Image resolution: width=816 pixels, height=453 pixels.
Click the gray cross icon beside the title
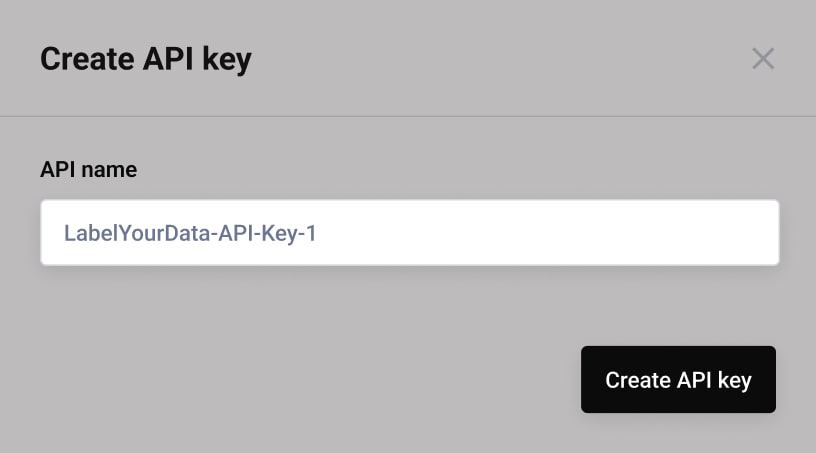coord(763,59)
